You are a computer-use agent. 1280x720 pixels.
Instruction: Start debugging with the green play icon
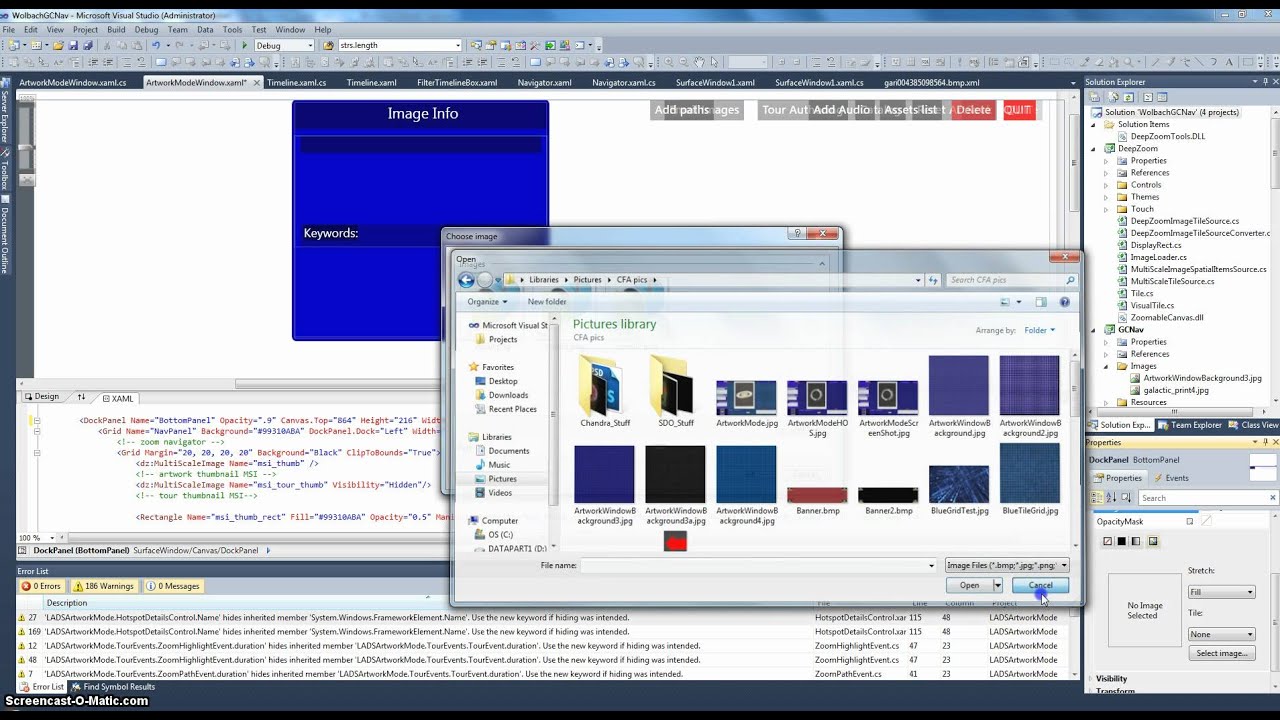244,45
